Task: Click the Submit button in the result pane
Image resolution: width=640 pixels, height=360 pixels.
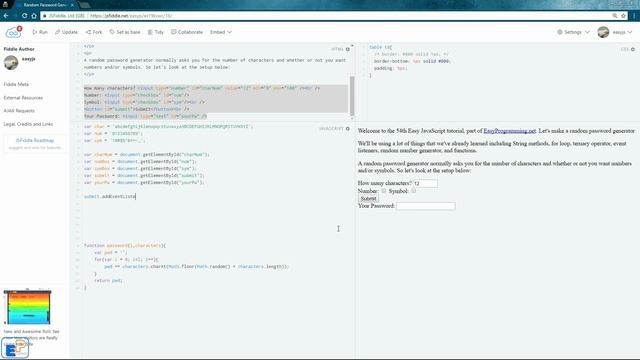Action: point(368,198)
